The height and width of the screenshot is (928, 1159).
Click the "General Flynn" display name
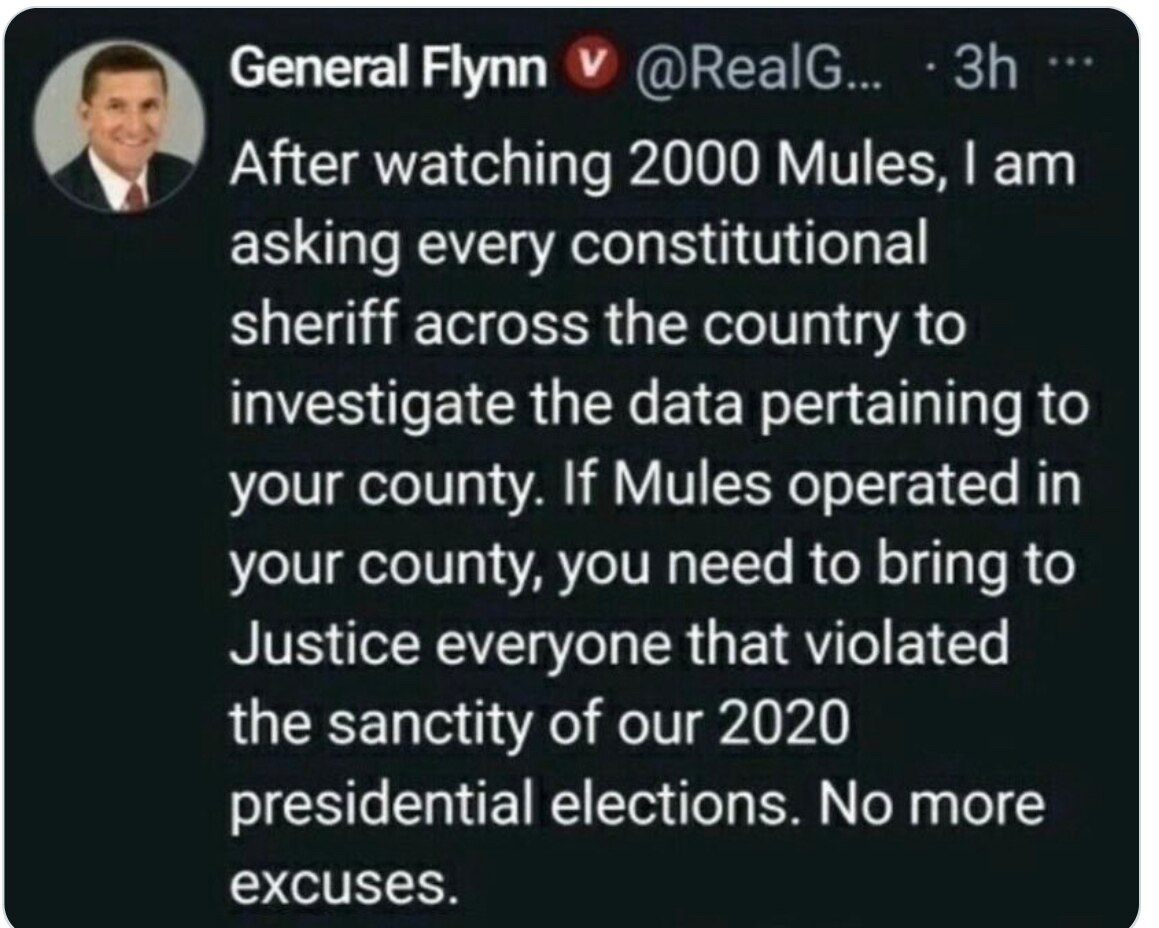click(389, 69)
